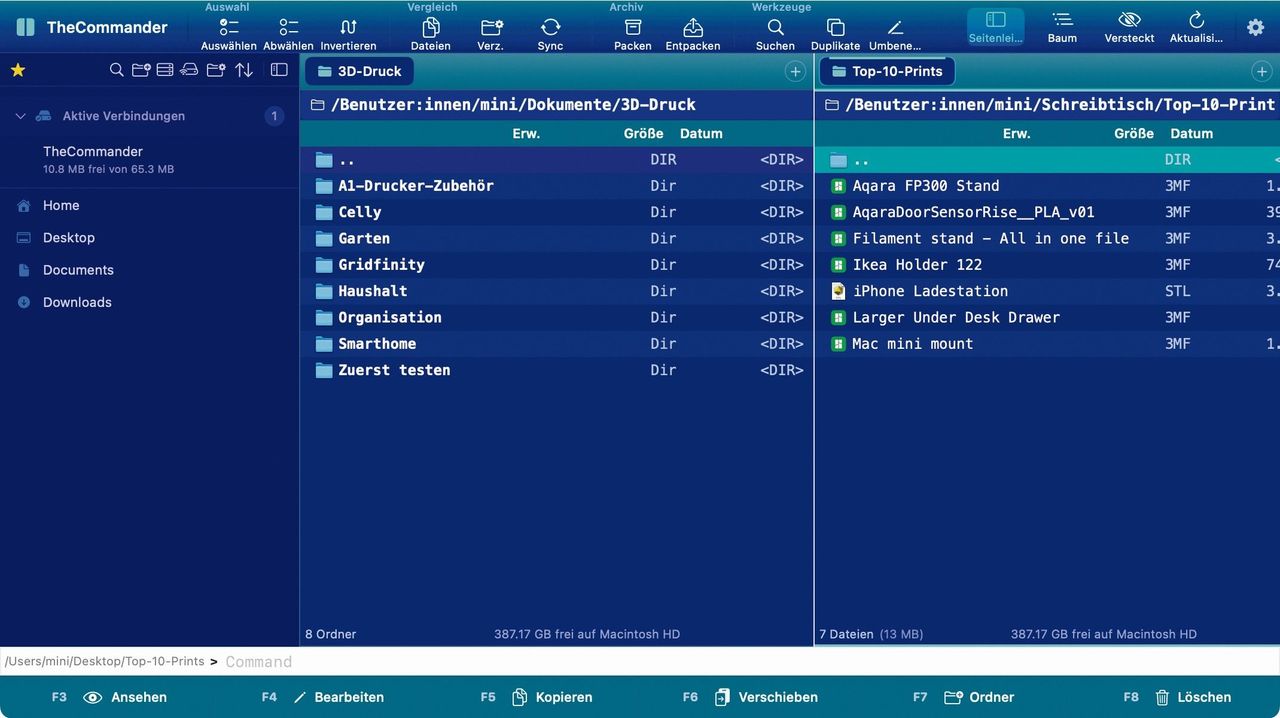Click the Entpacken extract icon
The height and width of the screenshot is (718, 1280).
(x=693, y=27)
